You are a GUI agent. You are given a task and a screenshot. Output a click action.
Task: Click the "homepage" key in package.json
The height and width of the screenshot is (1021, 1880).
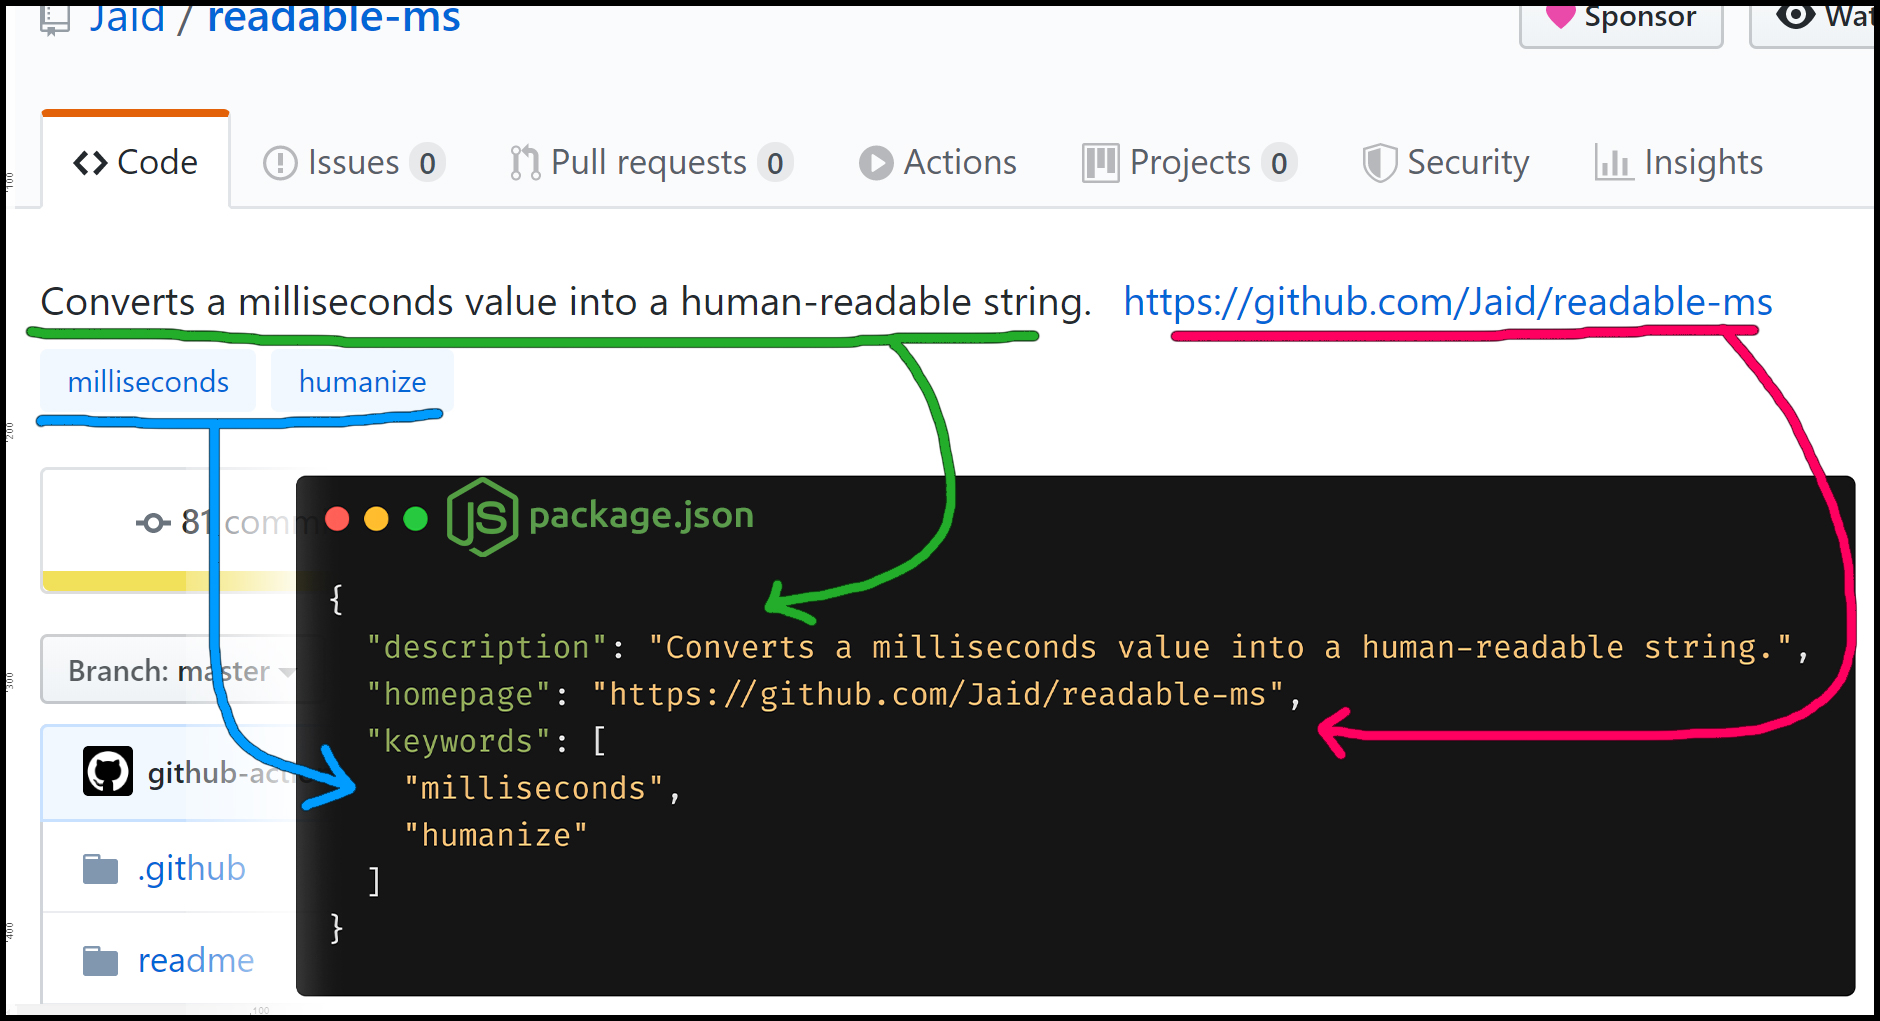tap(459, 694)
